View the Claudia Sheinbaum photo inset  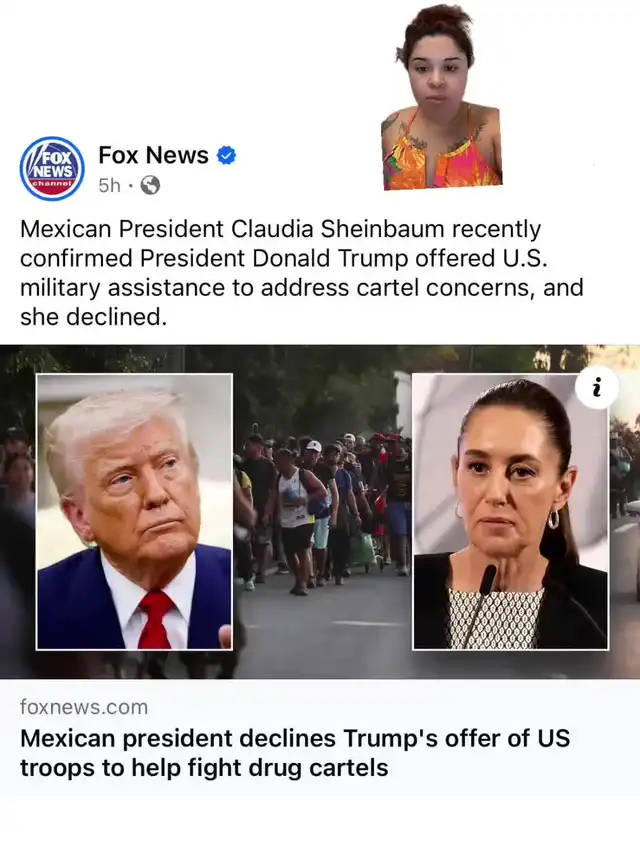coord(510,511)
